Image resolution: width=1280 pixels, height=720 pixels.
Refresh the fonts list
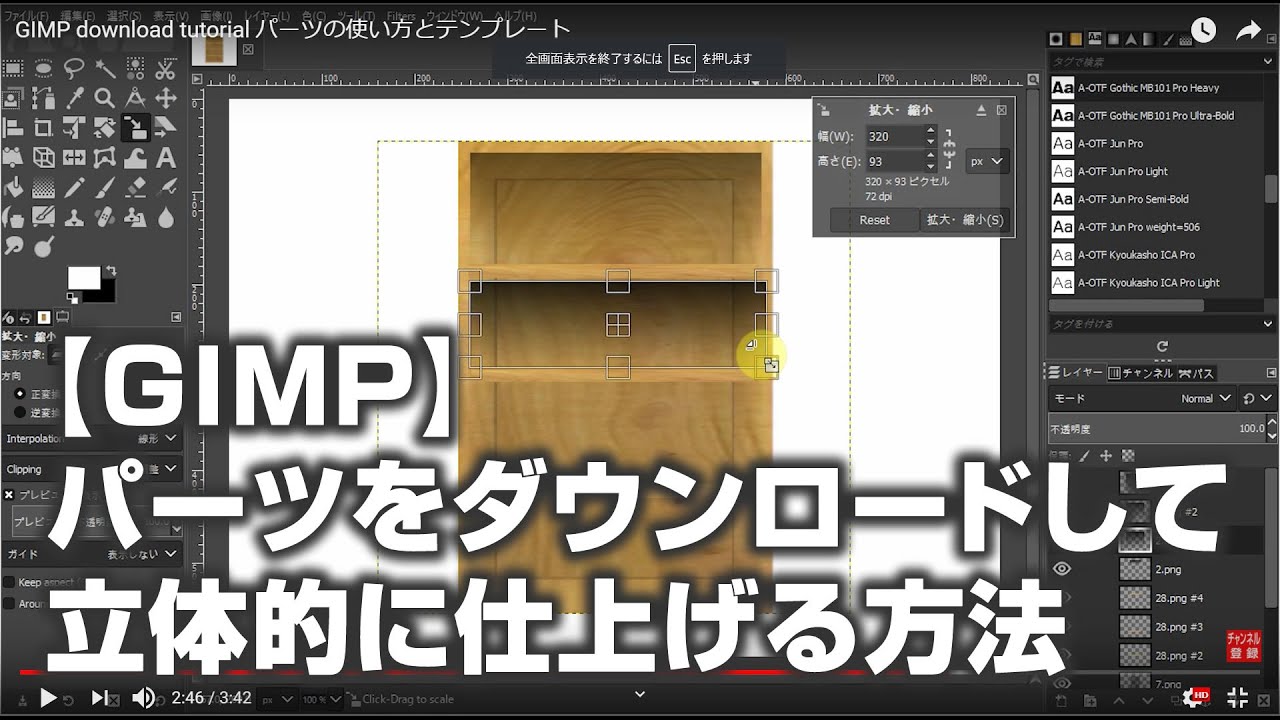pyautogui.click(x=1161, y=347)
